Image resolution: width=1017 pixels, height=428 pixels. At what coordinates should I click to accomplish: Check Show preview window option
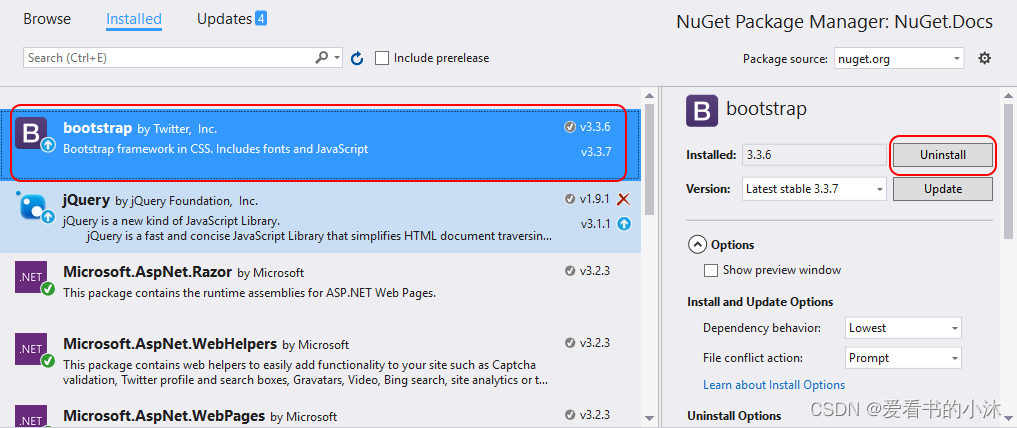coord(711,270)
